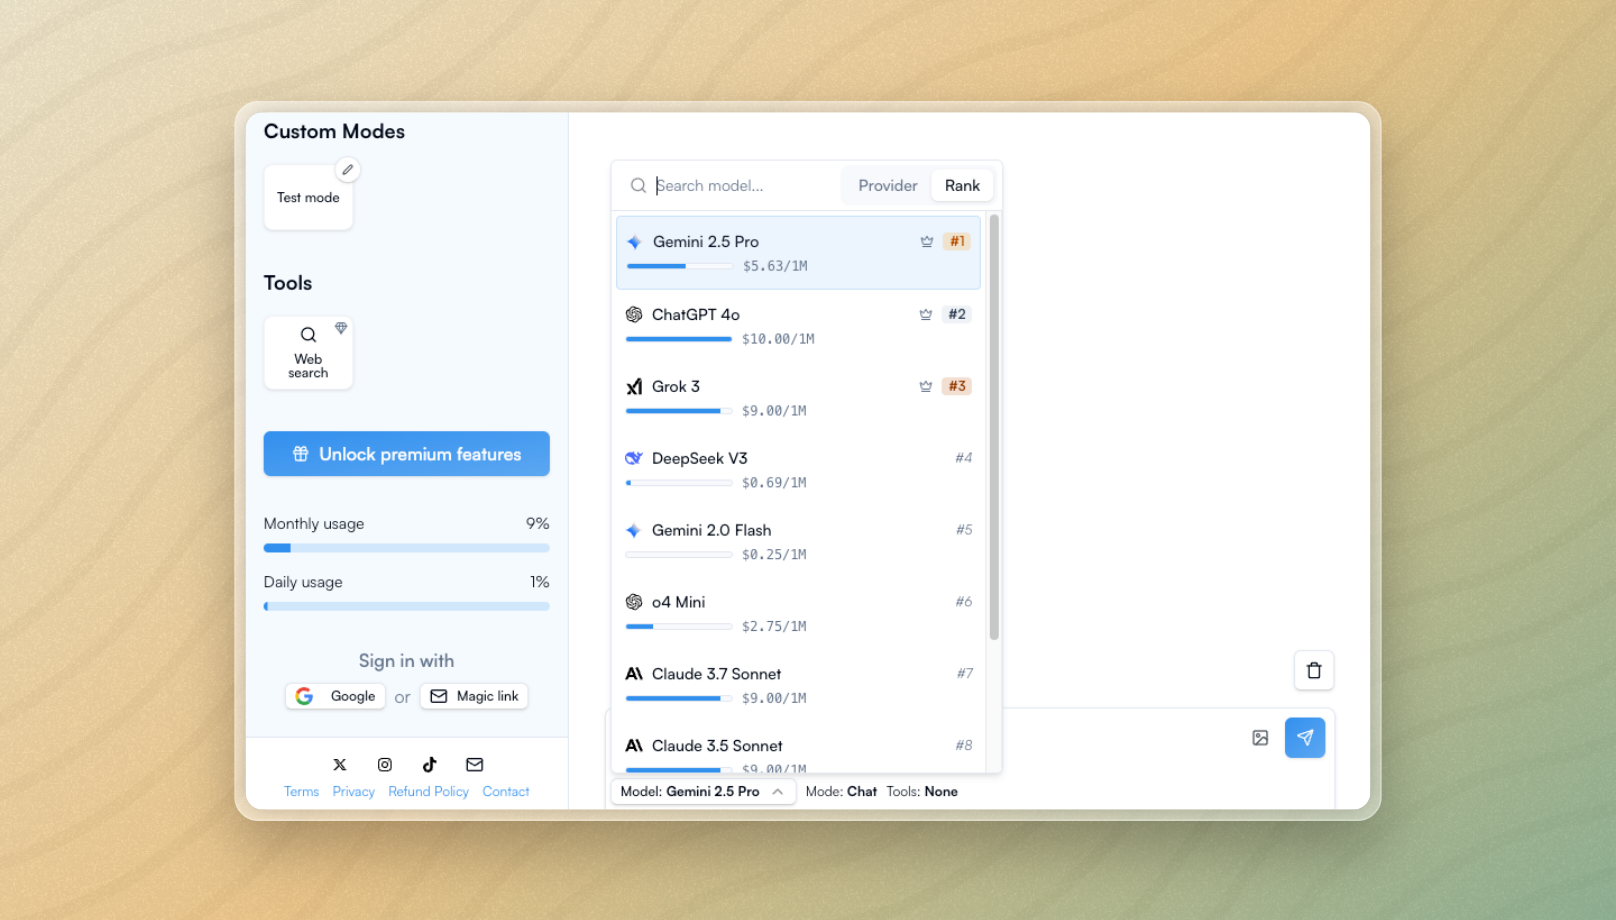Click the #3 rank badge
The width and height of the screenshot is (1616, 920).
(957, 386)
